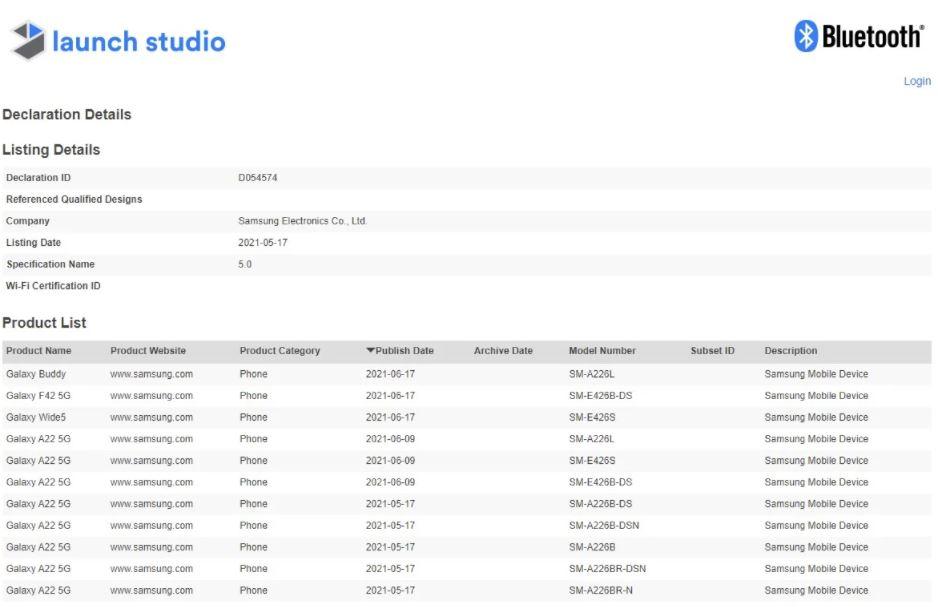This screenshot has height=607, width=938.
Task: Click the Product Website column header
Action: pos(148,350)
